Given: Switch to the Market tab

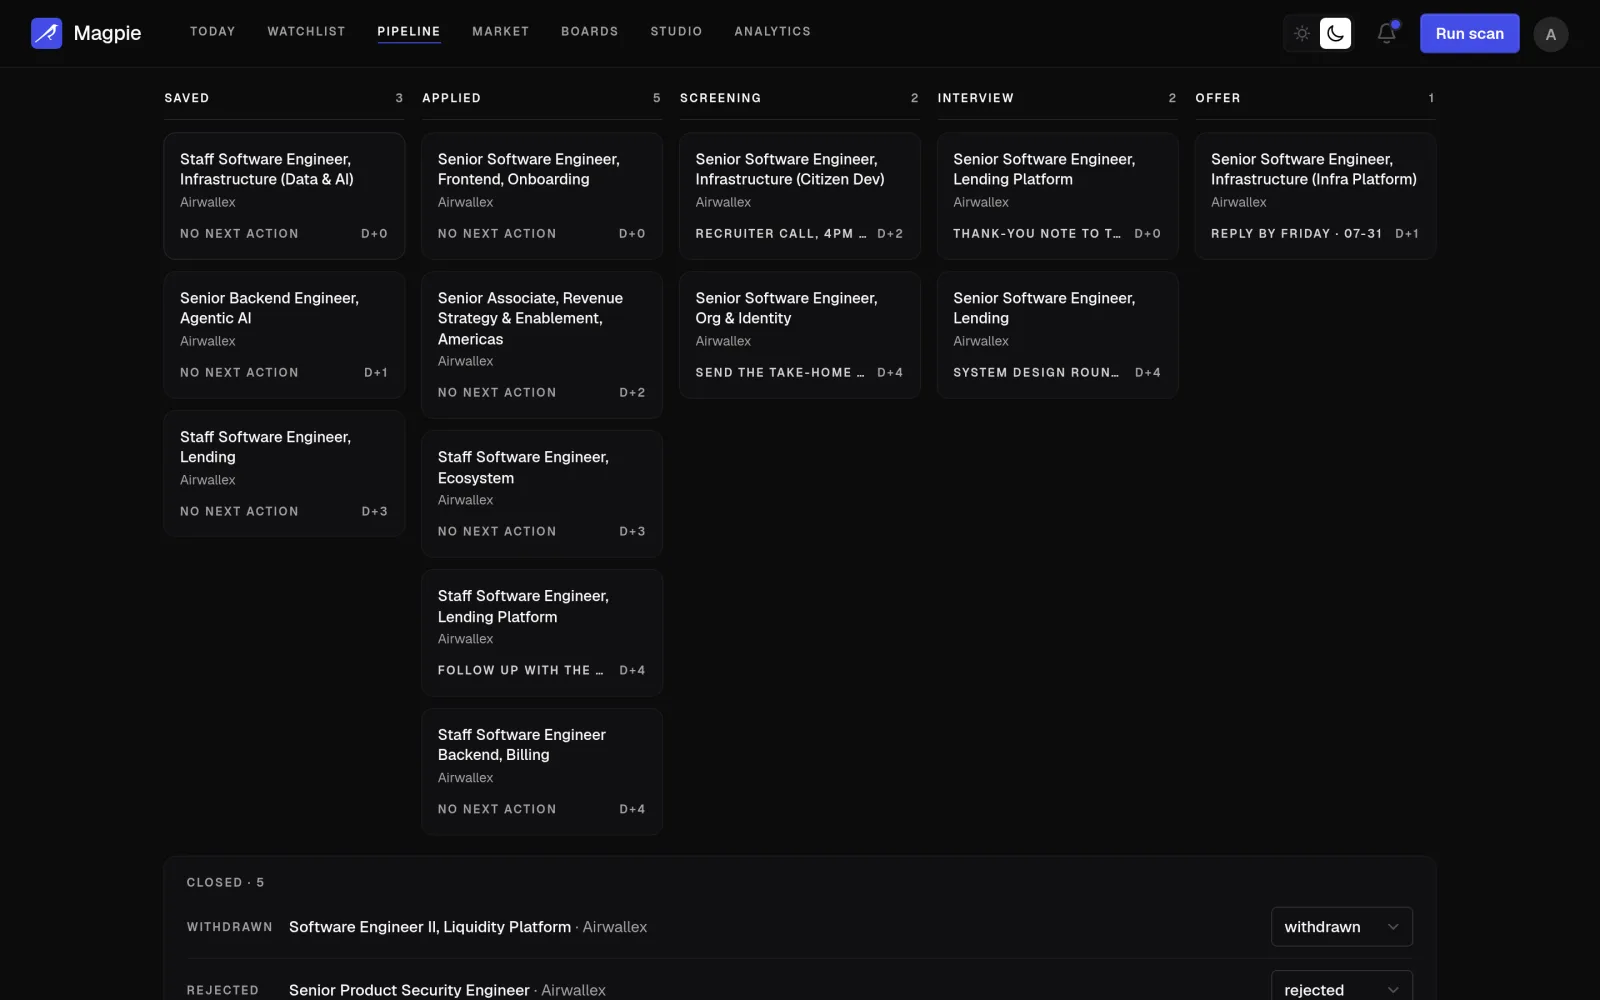Looking at the screenshot, I should [x=500, y=32].
